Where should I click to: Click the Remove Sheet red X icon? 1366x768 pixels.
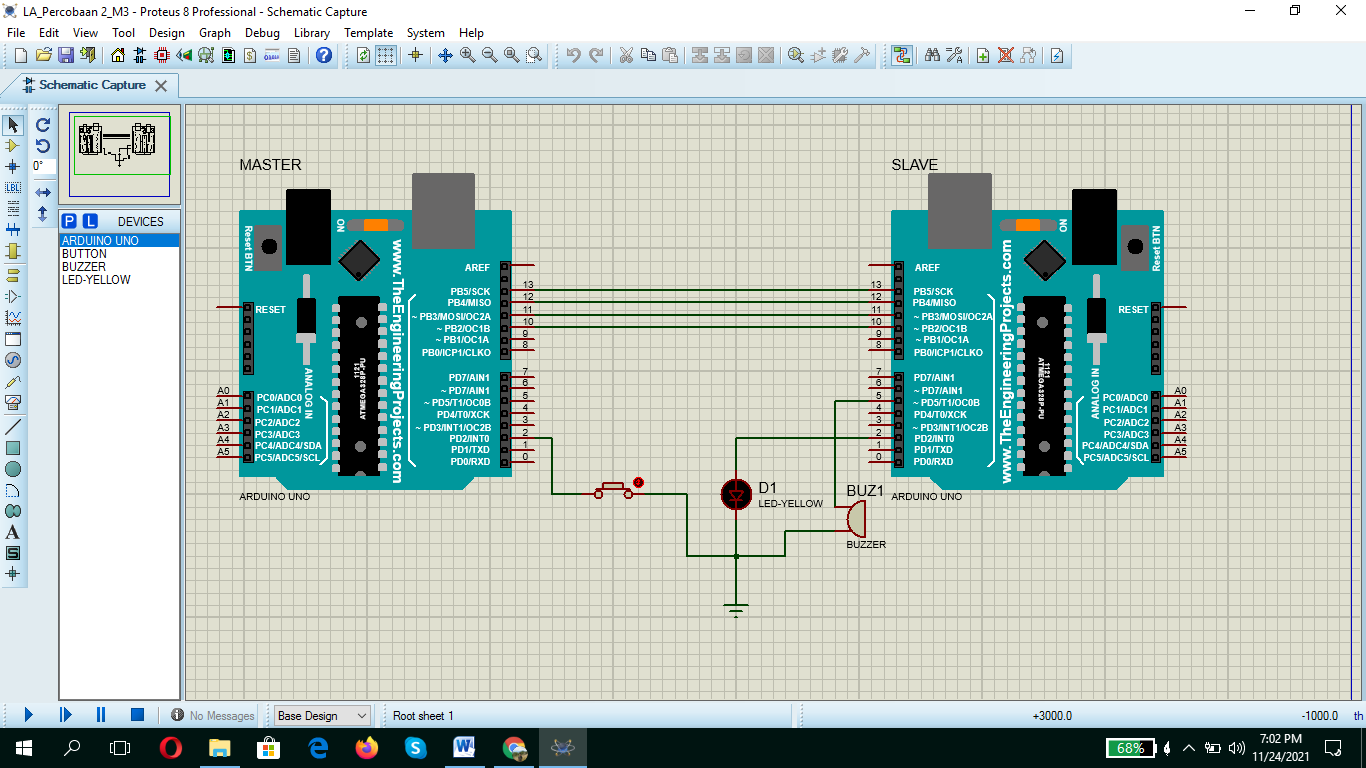pyautogui.click(x=1005, y=55)
